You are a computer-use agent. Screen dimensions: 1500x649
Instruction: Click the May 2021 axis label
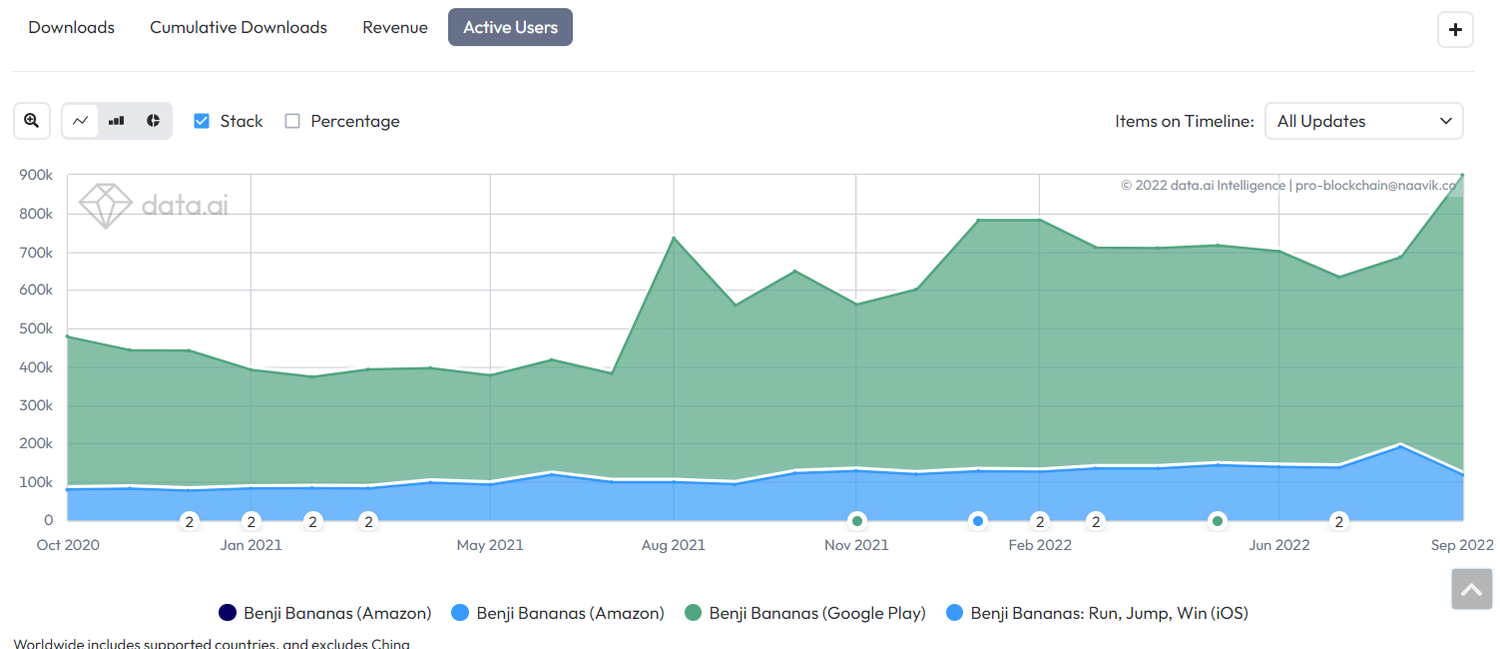click(490, 545)
